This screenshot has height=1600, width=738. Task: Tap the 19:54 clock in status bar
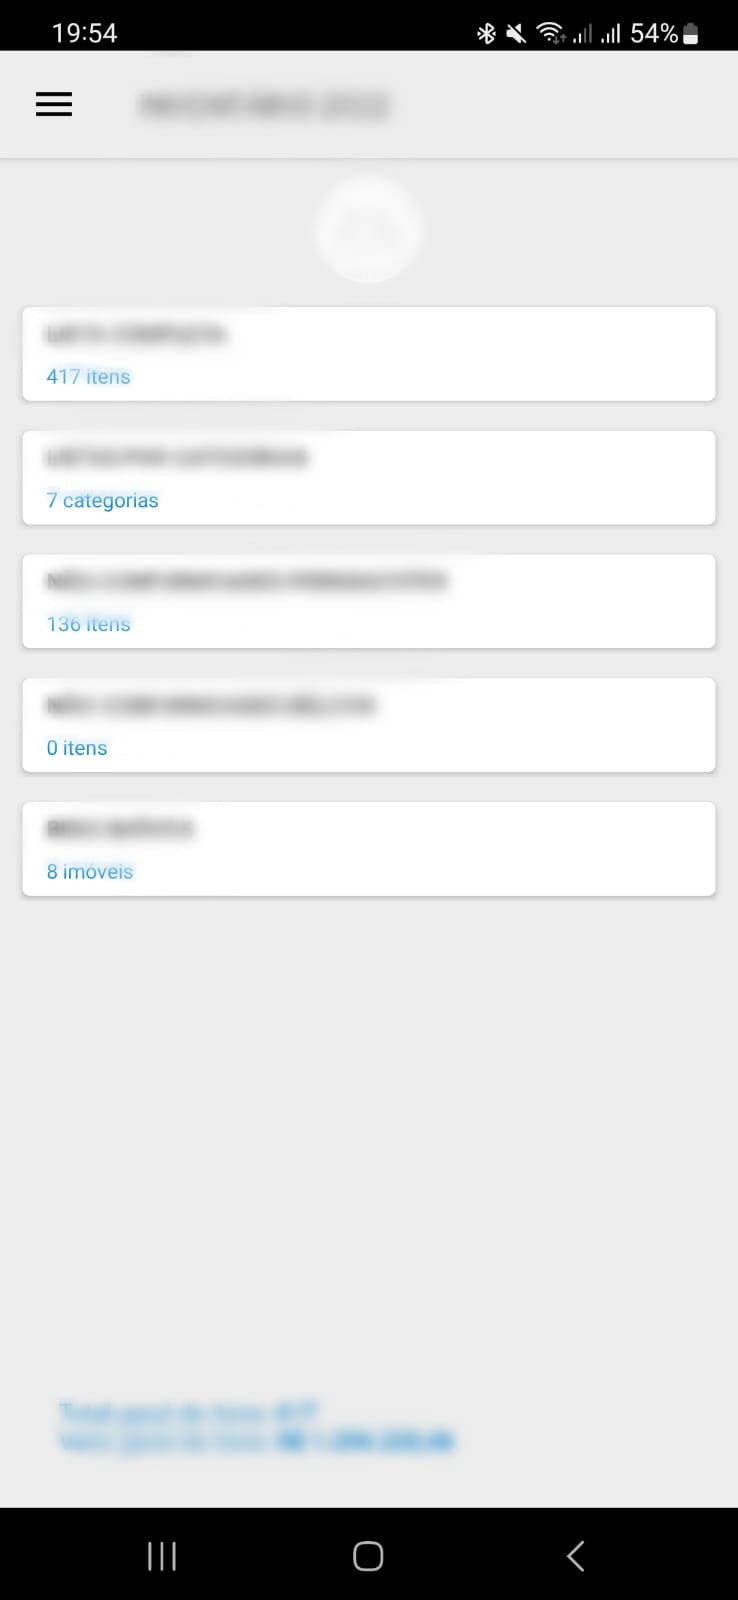pyautogui.click(x=84, y=33)
